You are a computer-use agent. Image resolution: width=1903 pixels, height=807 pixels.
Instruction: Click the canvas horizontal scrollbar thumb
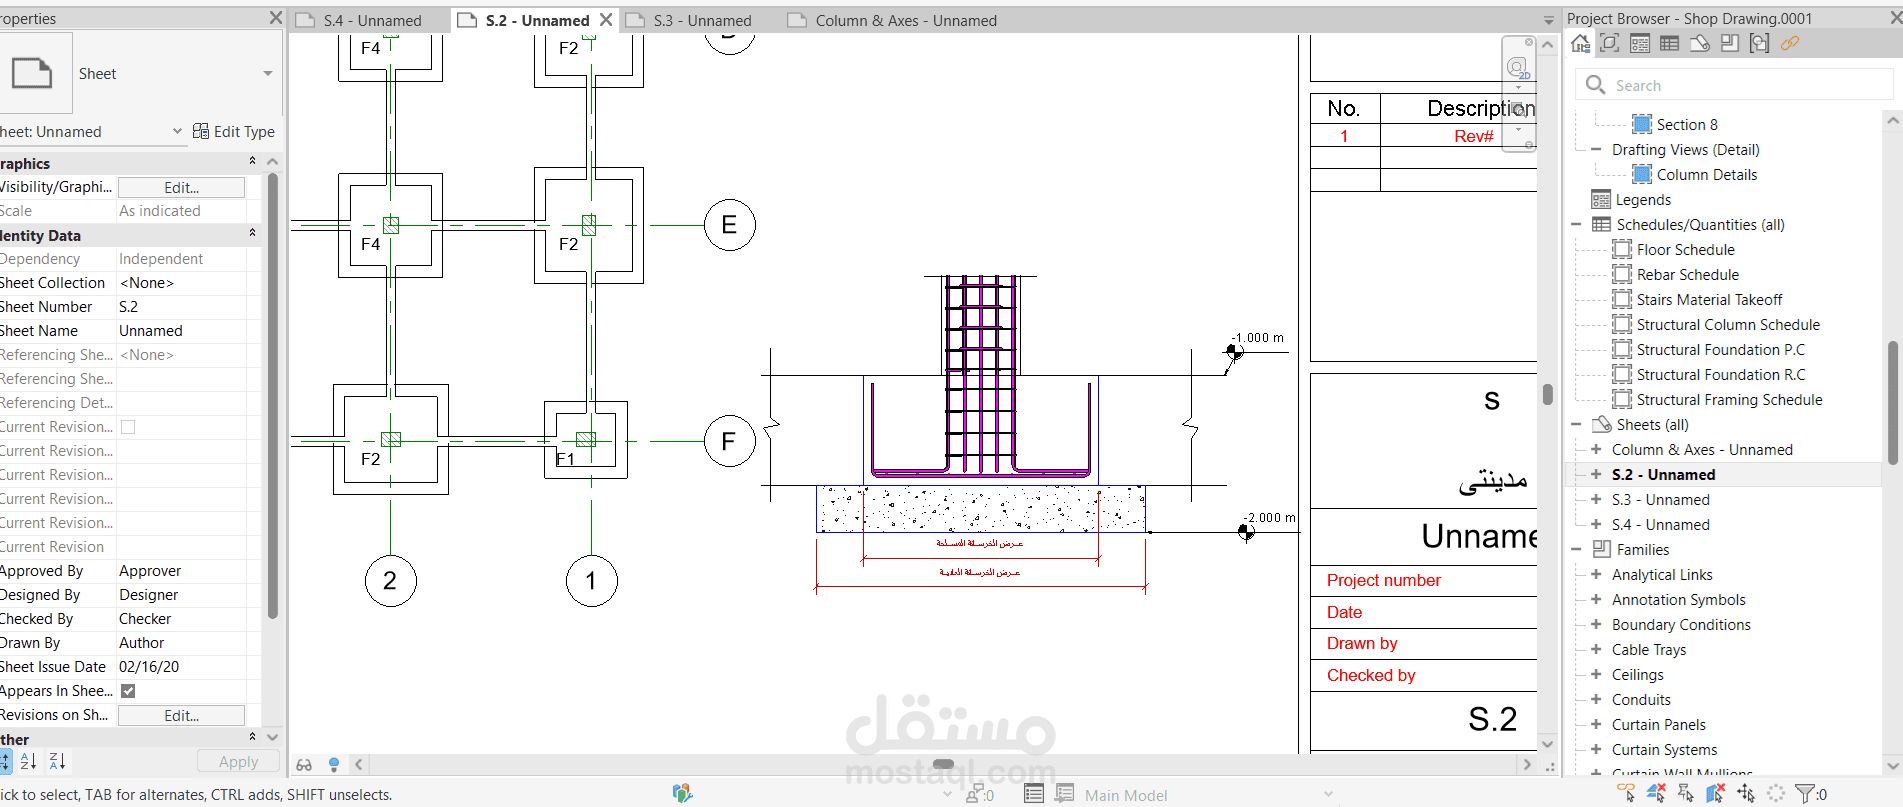(943, 764)
